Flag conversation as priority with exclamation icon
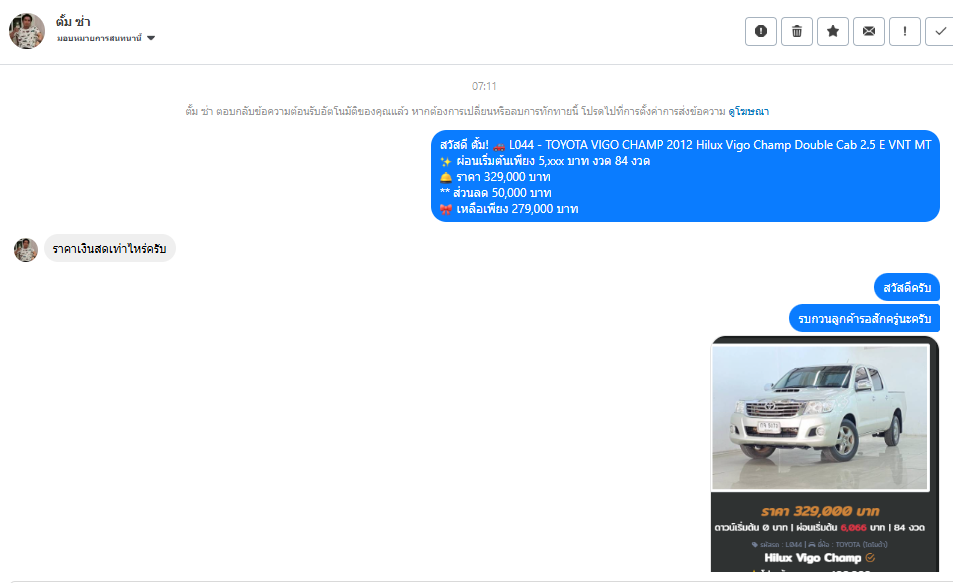Image resolution: width=953 pixels, height=583 pixels. 904,31
